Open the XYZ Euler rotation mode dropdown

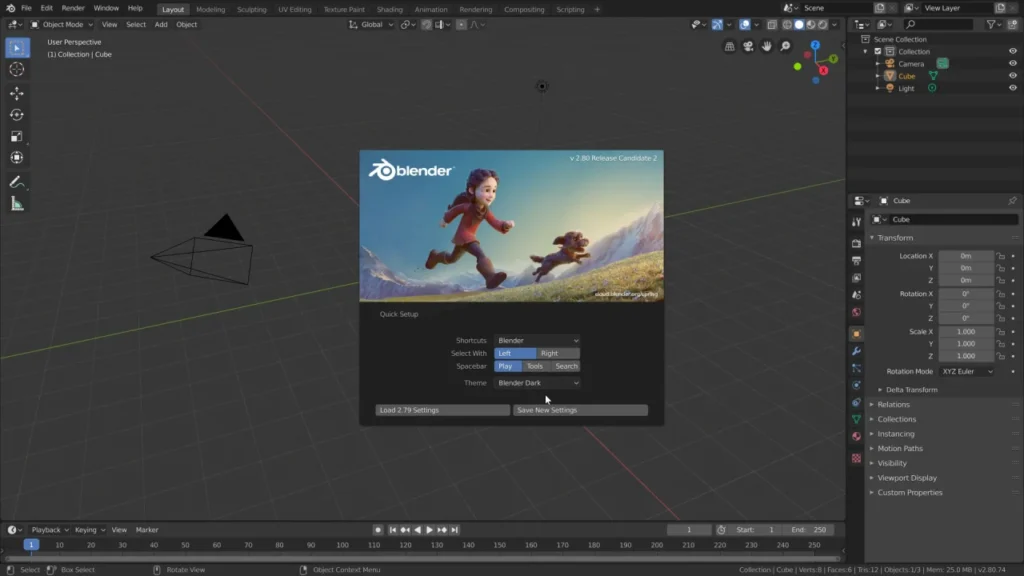(x=966, y=370)
